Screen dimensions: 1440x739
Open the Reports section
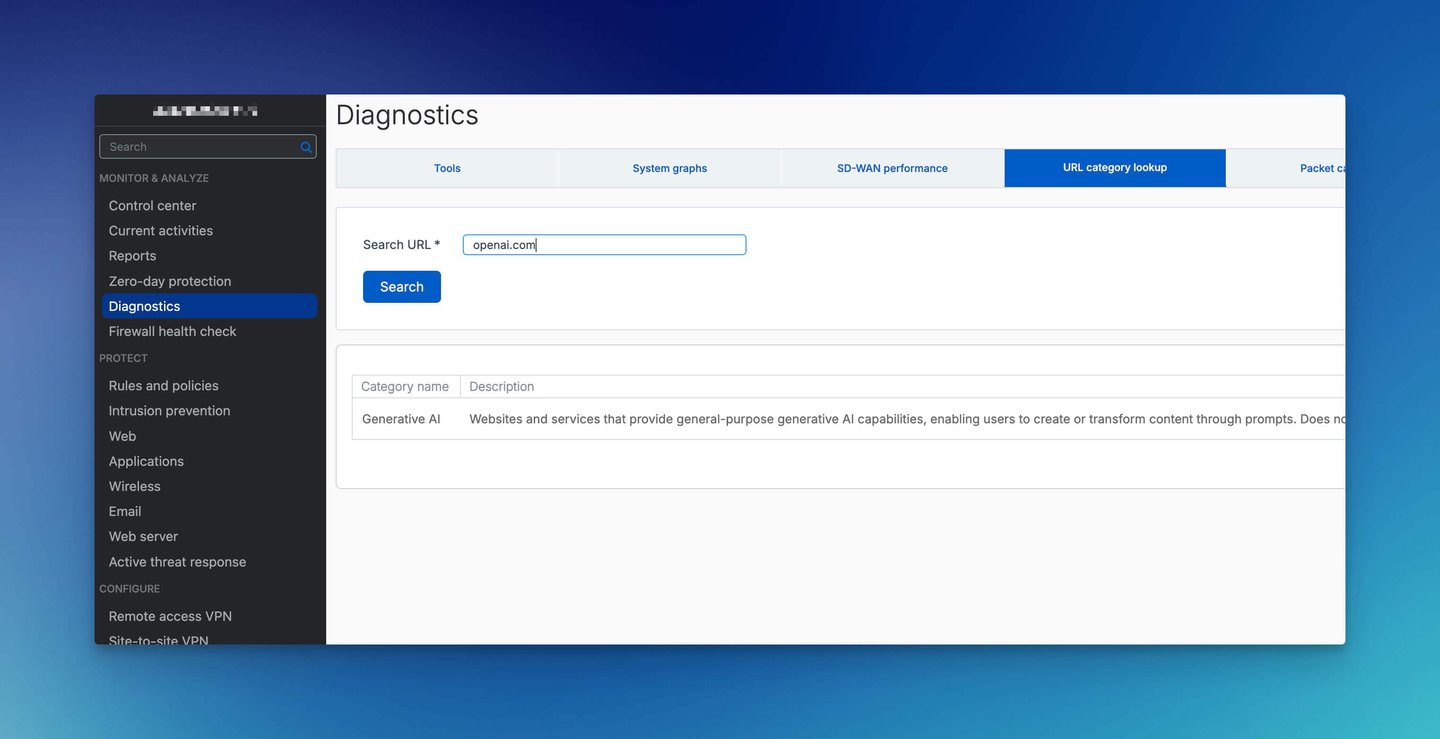[133, 256]
